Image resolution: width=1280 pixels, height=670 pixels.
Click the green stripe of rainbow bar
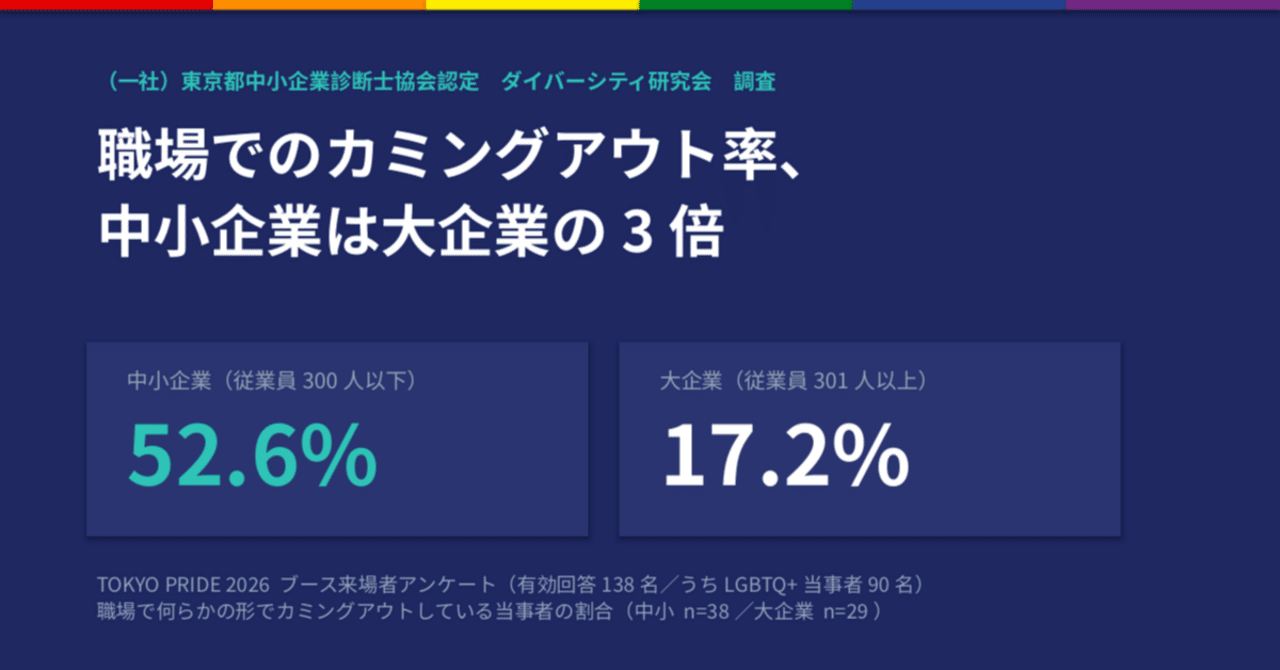pyautogui.click(x=745, y=5)
